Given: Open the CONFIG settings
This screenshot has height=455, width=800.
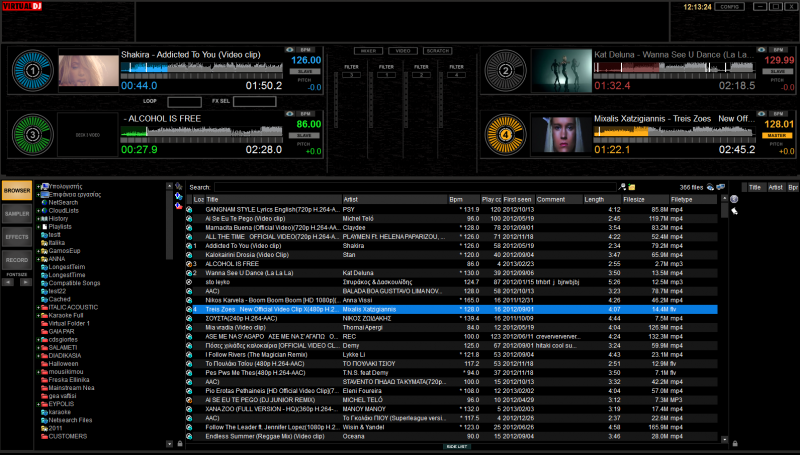Looking at the screenshot, I should pos(730,7).
